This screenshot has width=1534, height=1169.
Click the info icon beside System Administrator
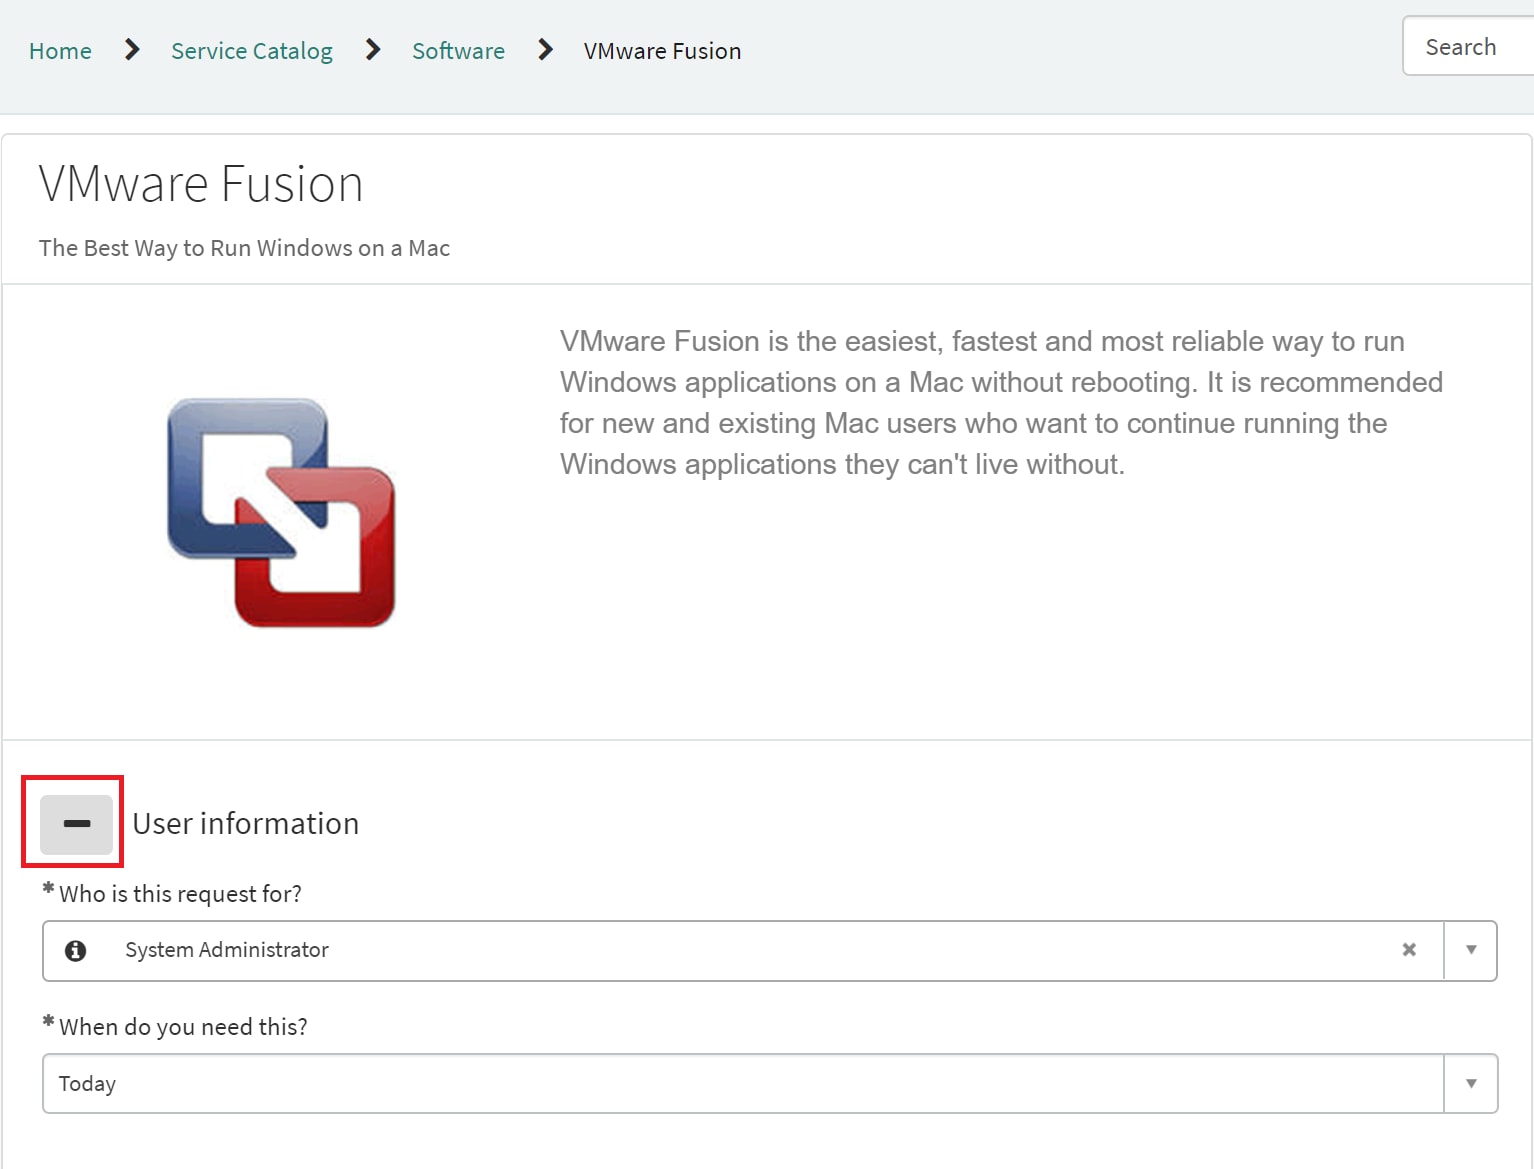click(75, 950)
